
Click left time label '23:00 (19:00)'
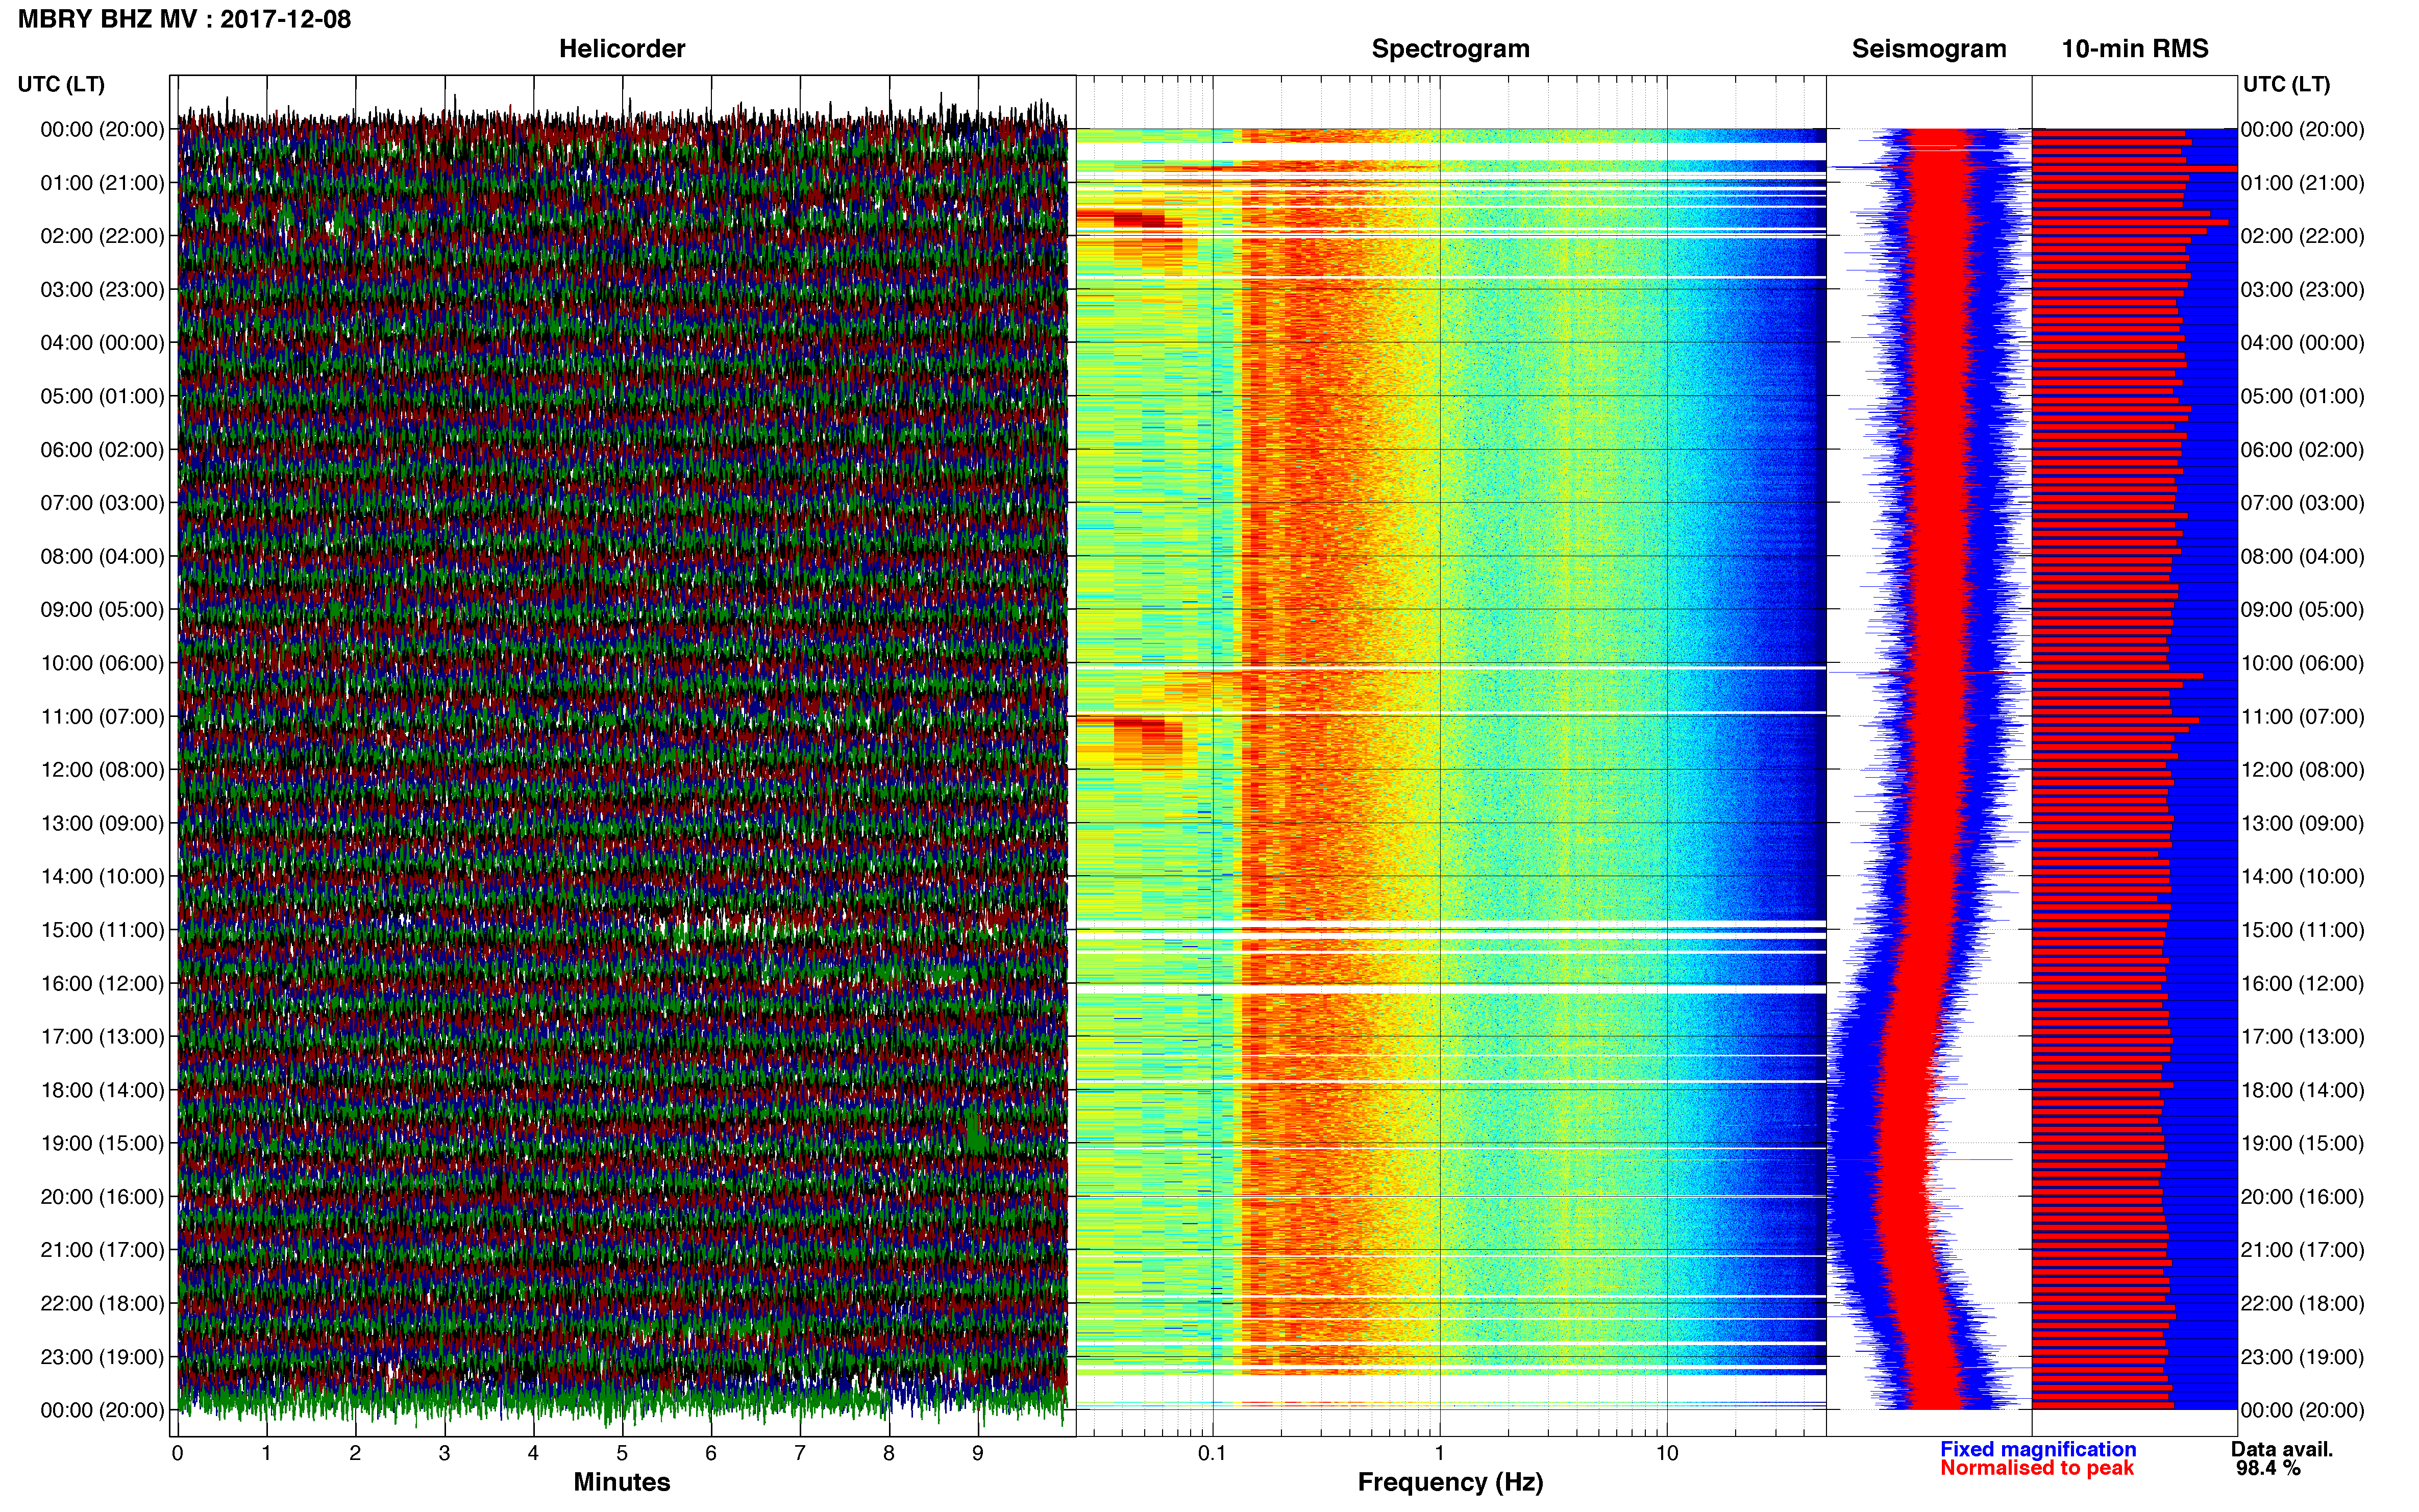(x=102, y=1357)
